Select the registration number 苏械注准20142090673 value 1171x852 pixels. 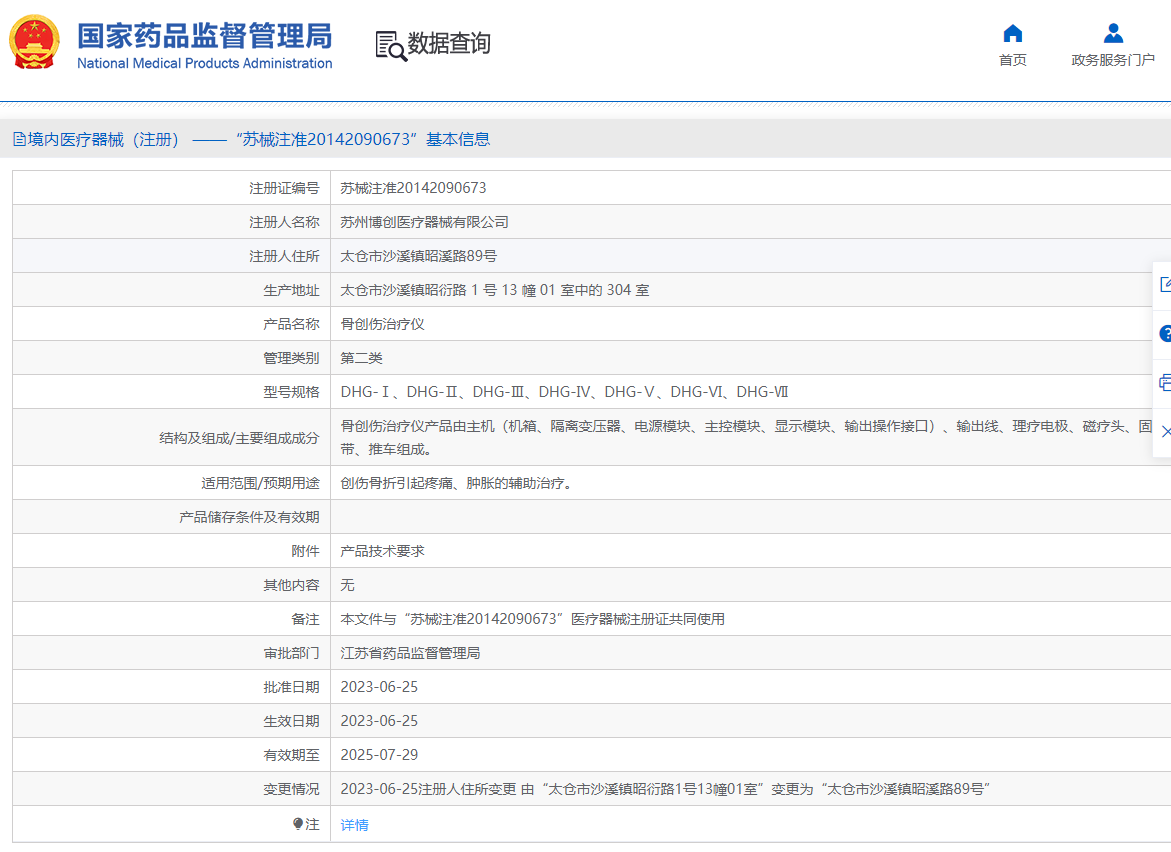click(413, 188)
